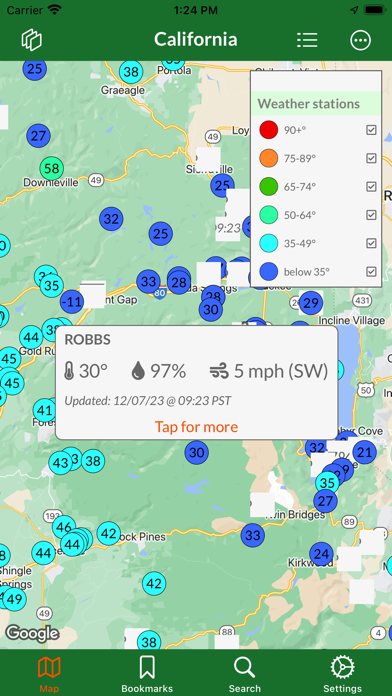Image resolution: width=392 pixels, height=696 pixels.
Task: Open the Search tab
Action: (x=245, y=674)
